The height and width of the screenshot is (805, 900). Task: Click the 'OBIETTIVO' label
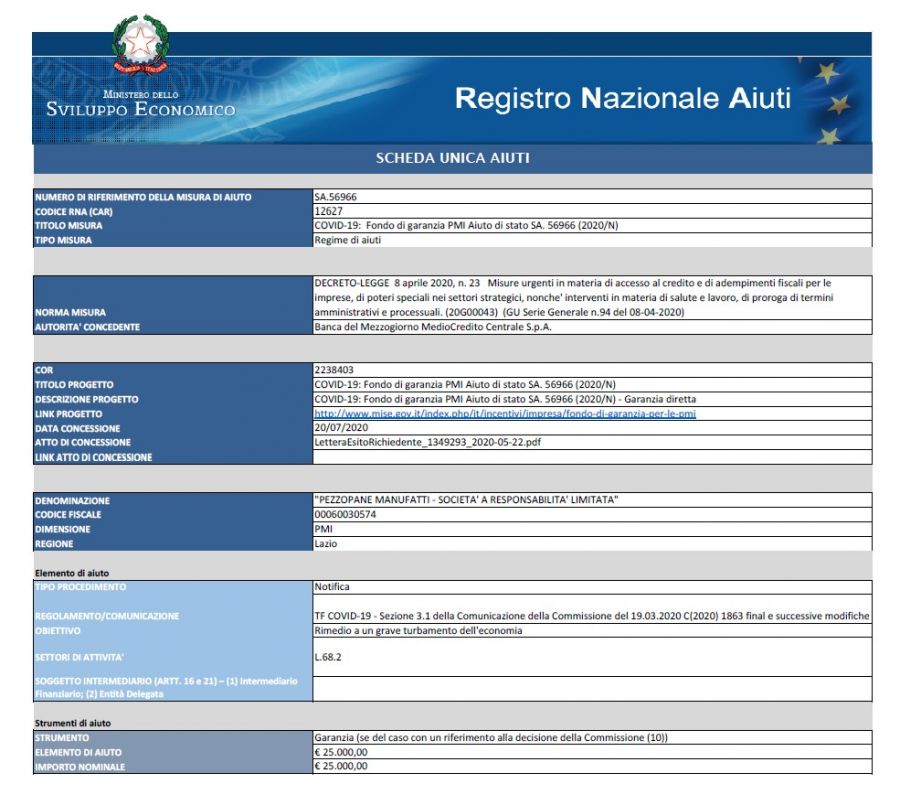tap(57, 630)
